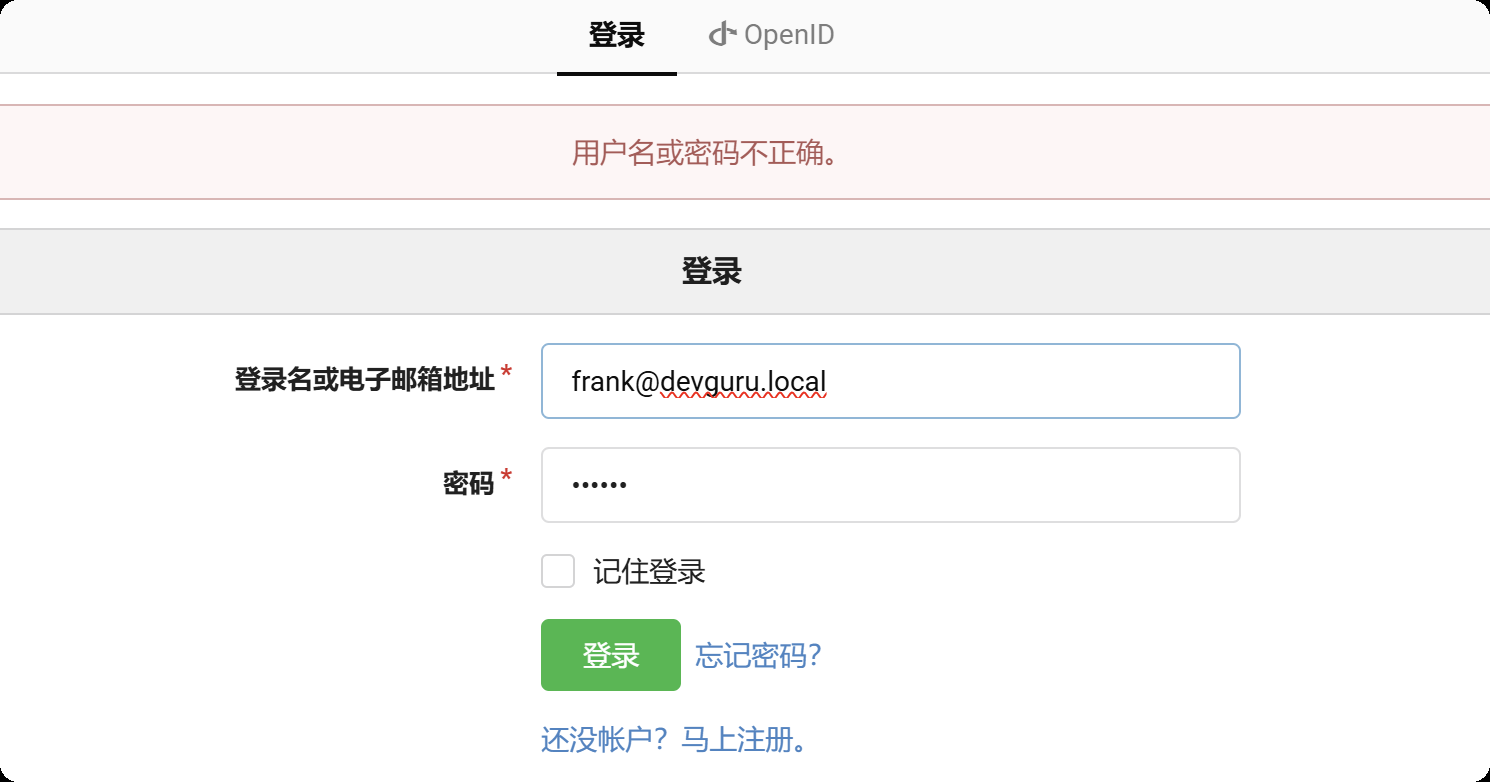Viewport: 1490px width, 782px height.
Task: Click the misspelled word devguru underlined red
Action: point(723,381)
